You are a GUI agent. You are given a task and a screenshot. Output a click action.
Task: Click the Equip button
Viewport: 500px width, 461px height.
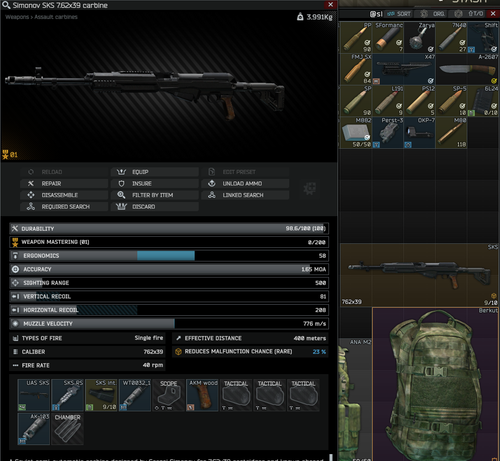(155, 172)
